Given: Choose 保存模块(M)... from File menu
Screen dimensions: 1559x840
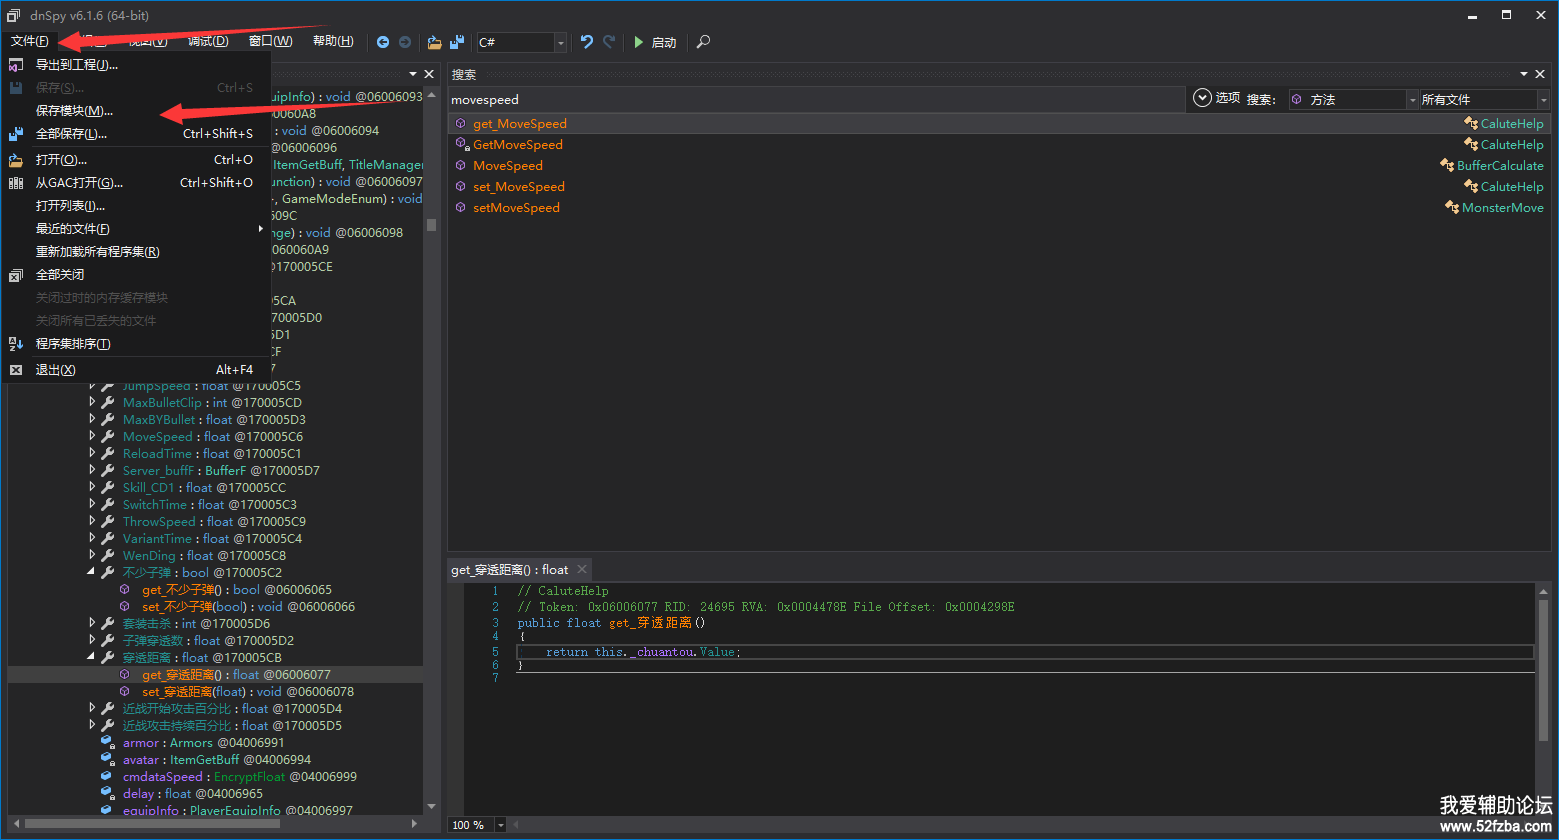Looking at the screenshot, I should coord(136,111).
